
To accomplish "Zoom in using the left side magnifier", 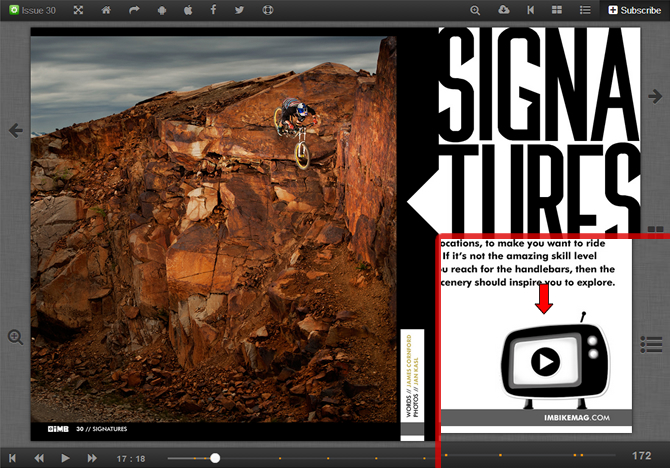I will tap(15, 337).
